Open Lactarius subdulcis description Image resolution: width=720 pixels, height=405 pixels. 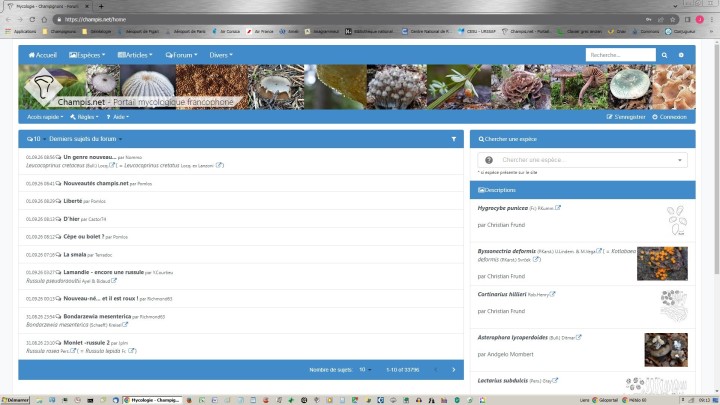(x=502, y=381)
